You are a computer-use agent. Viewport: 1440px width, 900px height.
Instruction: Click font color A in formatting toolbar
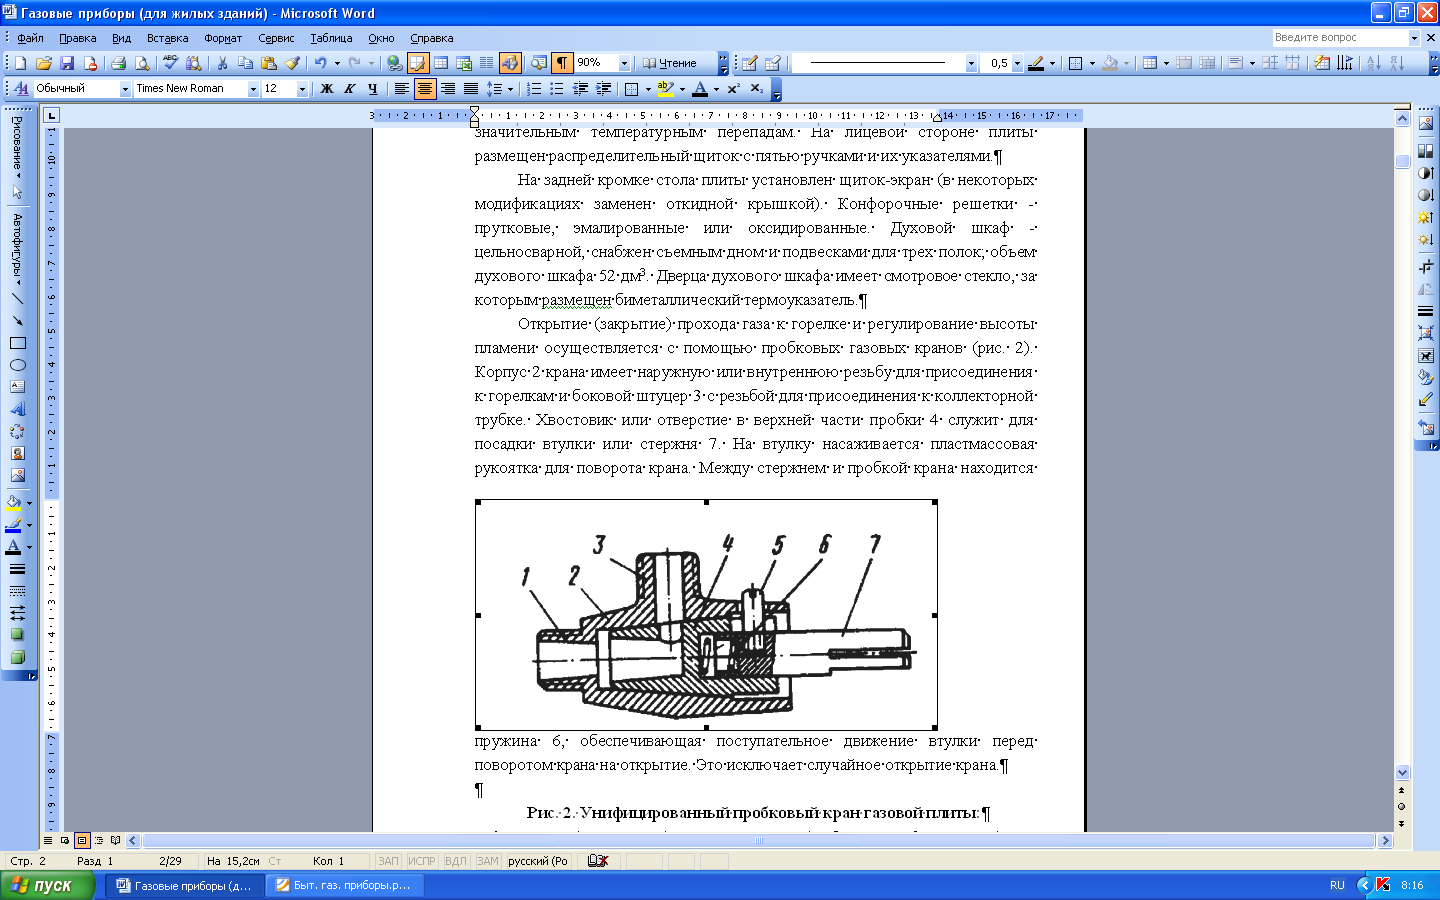(700, 89)
